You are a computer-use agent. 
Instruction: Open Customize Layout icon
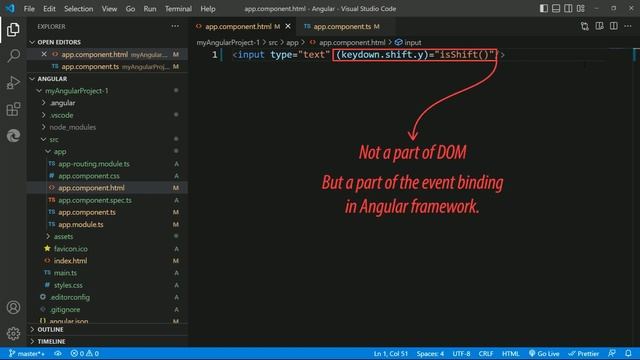click(580, 8)
